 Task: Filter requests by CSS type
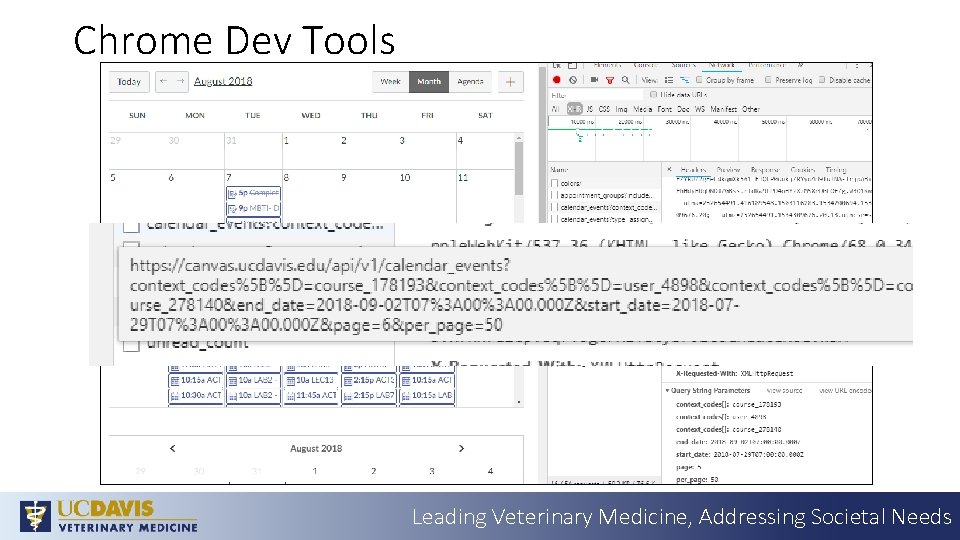[604, 109]
